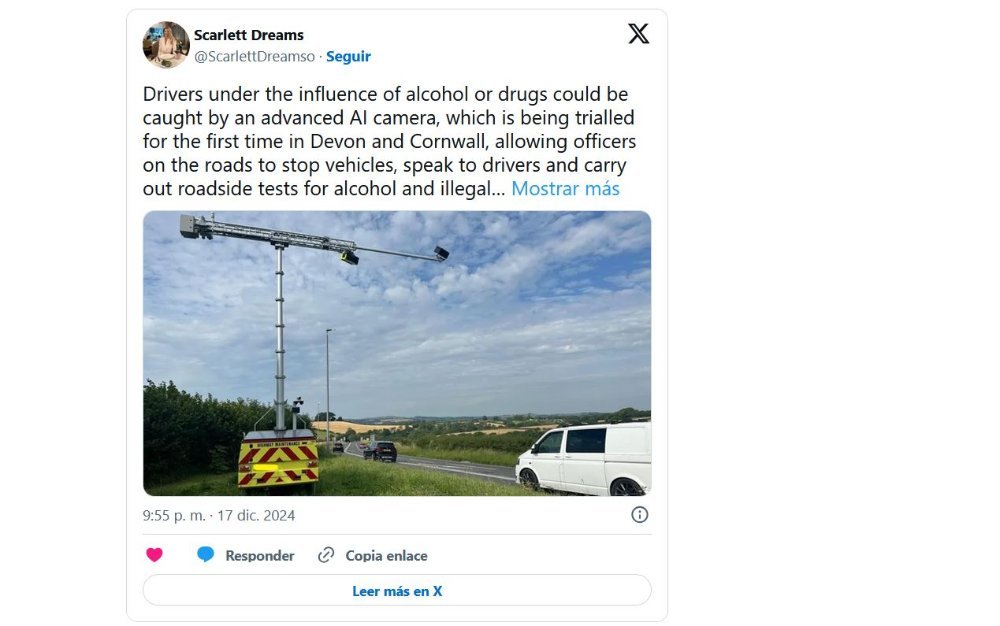Click the tweet body text
1000x626 pixels.
point(389,142)
